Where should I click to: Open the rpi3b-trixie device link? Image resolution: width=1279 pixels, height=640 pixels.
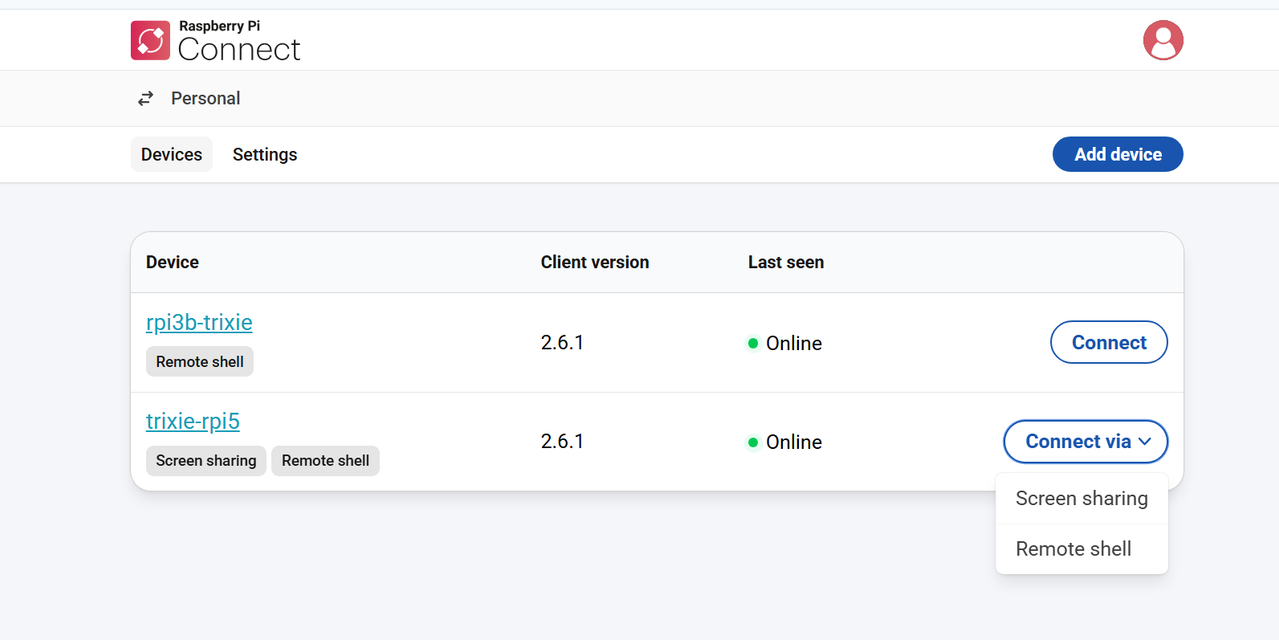[x=199, y=322]
